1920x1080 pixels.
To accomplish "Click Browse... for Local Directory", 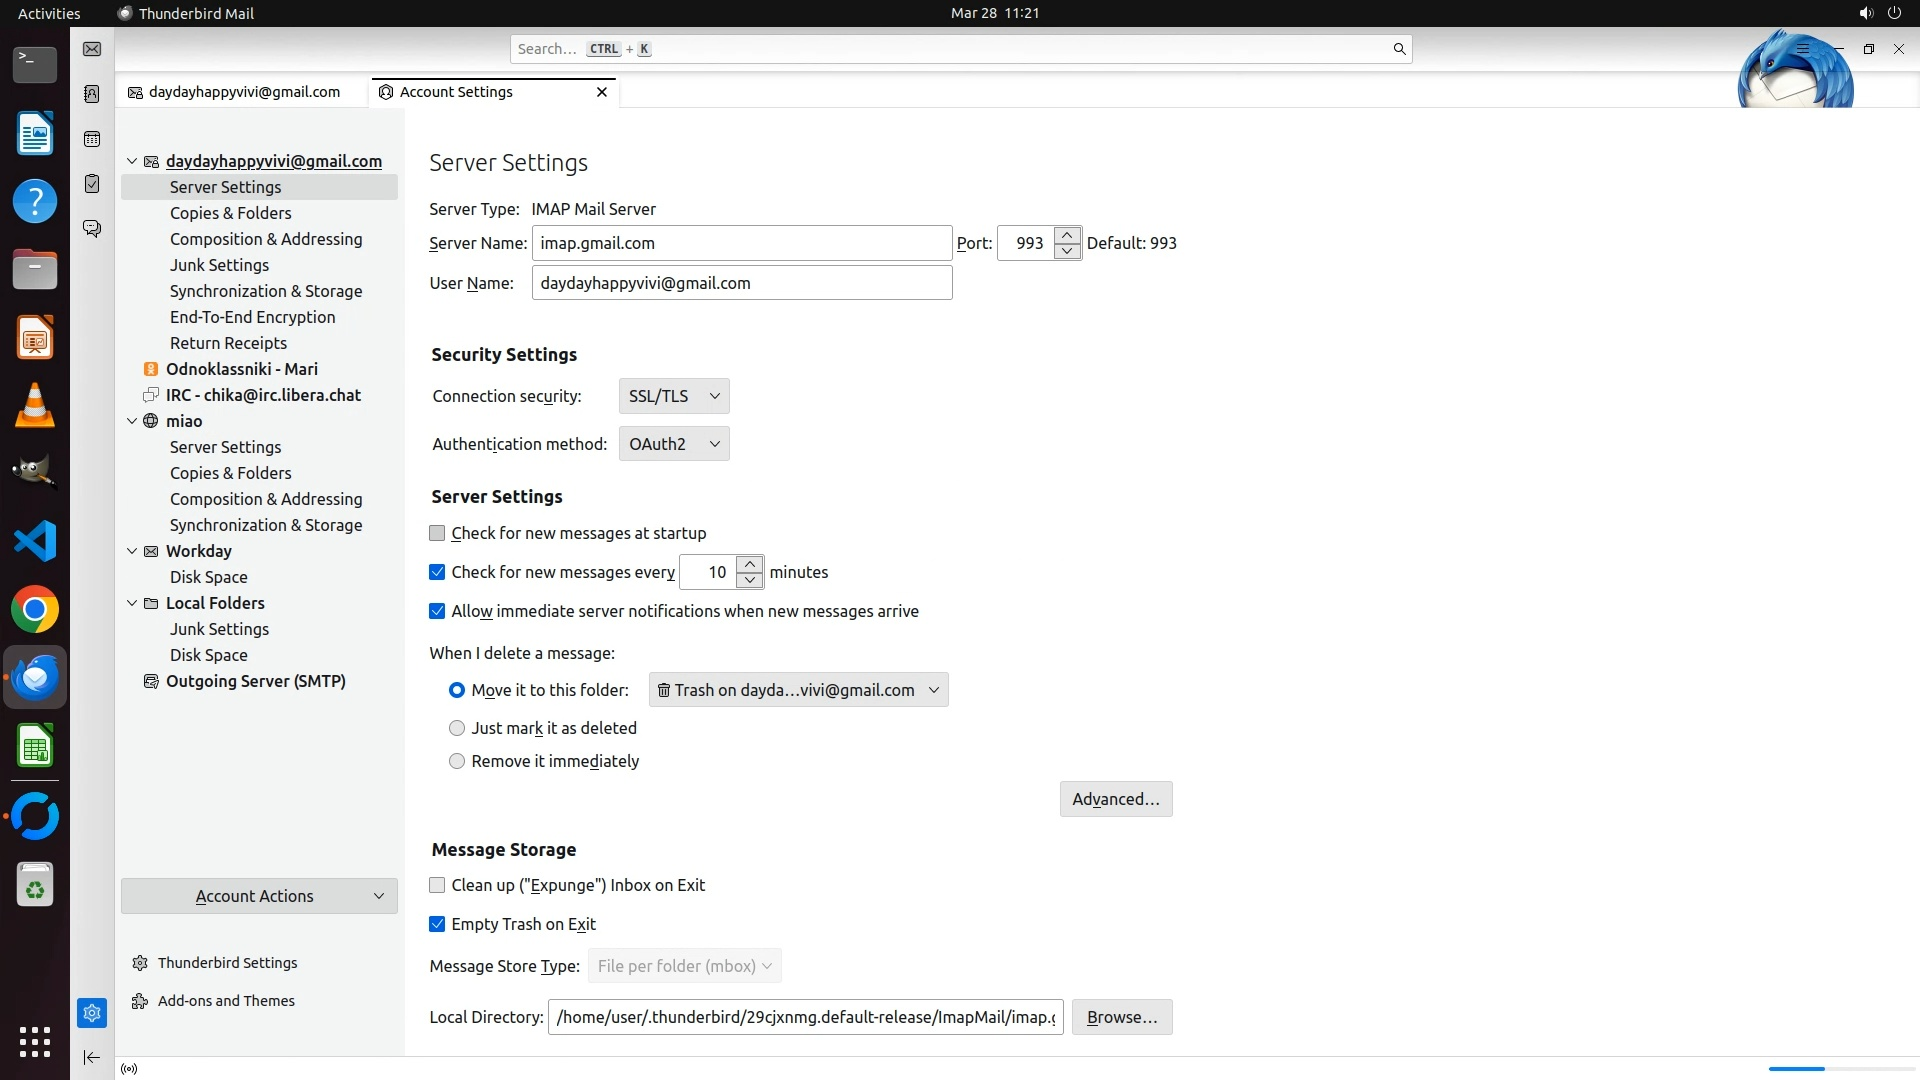I will pyautogui.click(x=1121, y=1017).
